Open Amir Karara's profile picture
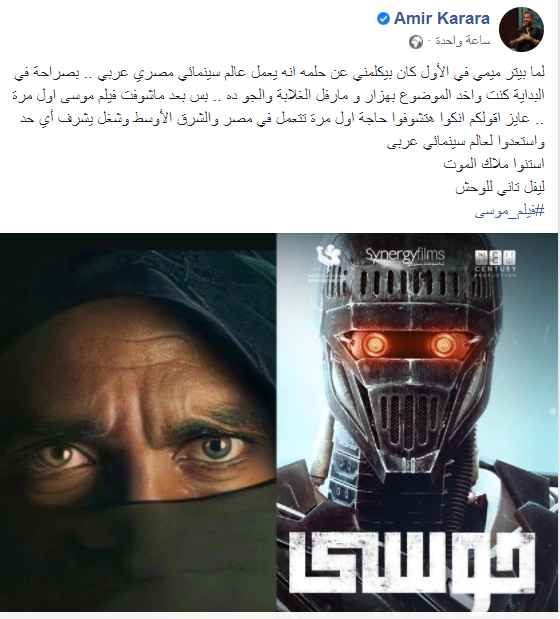560x619 pixels. pyautogui.click(x=521, y=29)
